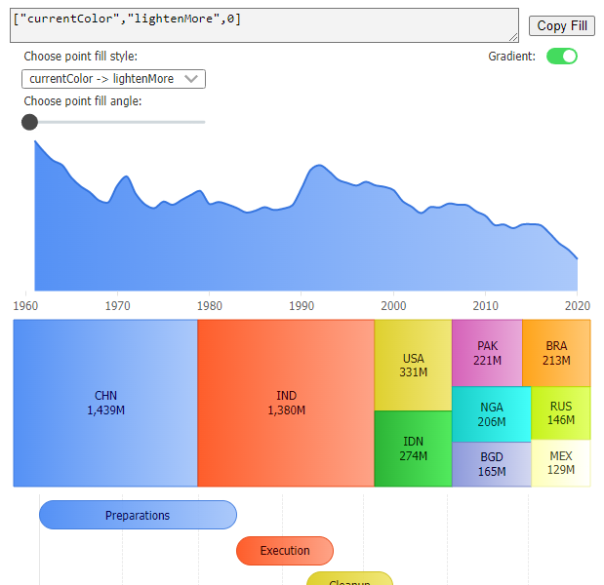Click the MEX pale yellow tile
The height and width of the screenshot is (585, 604).
pos(560,463)
